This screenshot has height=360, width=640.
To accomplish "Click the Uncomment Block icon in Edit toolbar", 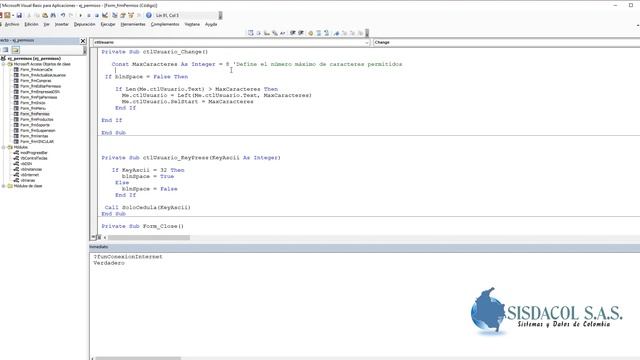I will [x=327, y=33].
